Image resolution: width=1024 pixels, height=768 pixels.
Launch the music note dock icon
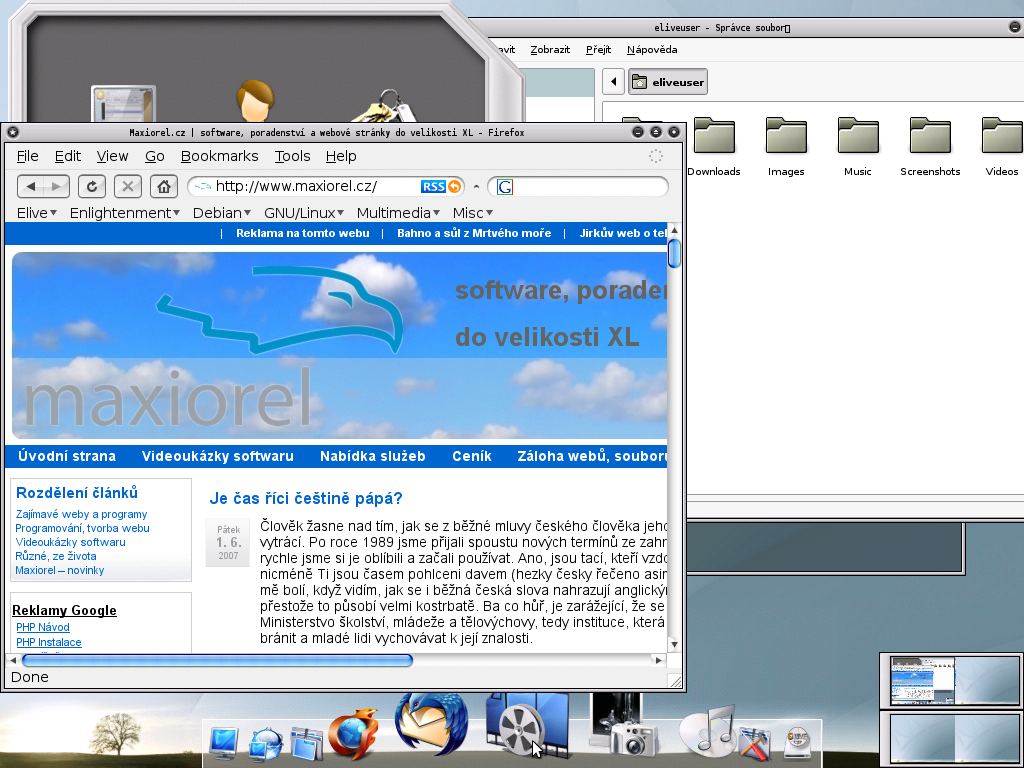[709, 730]
